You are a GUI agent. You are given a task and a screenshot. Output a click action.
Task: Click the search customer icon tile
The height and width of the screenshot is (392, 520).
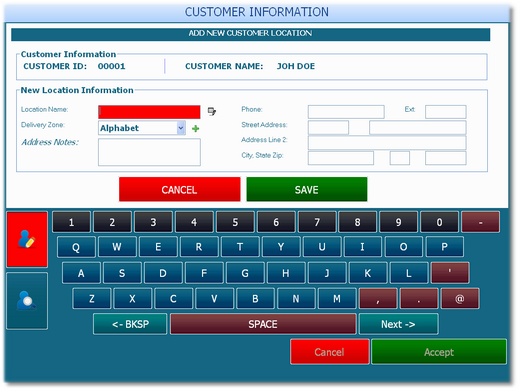(27, 301)
